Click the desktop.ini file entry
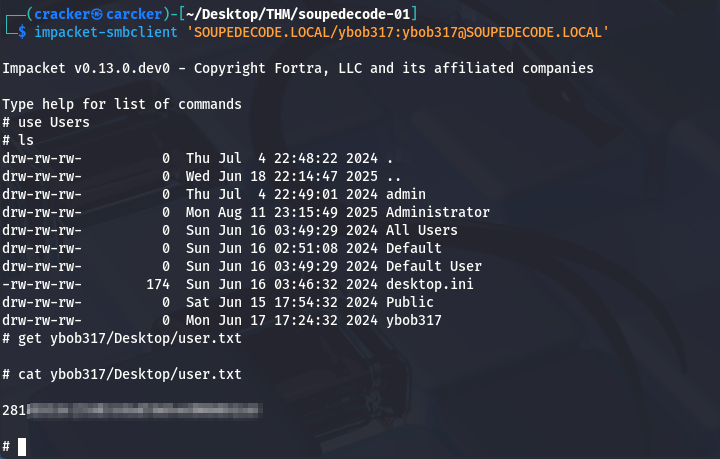Screen dimensions: 720x459 tap(429, 284)
